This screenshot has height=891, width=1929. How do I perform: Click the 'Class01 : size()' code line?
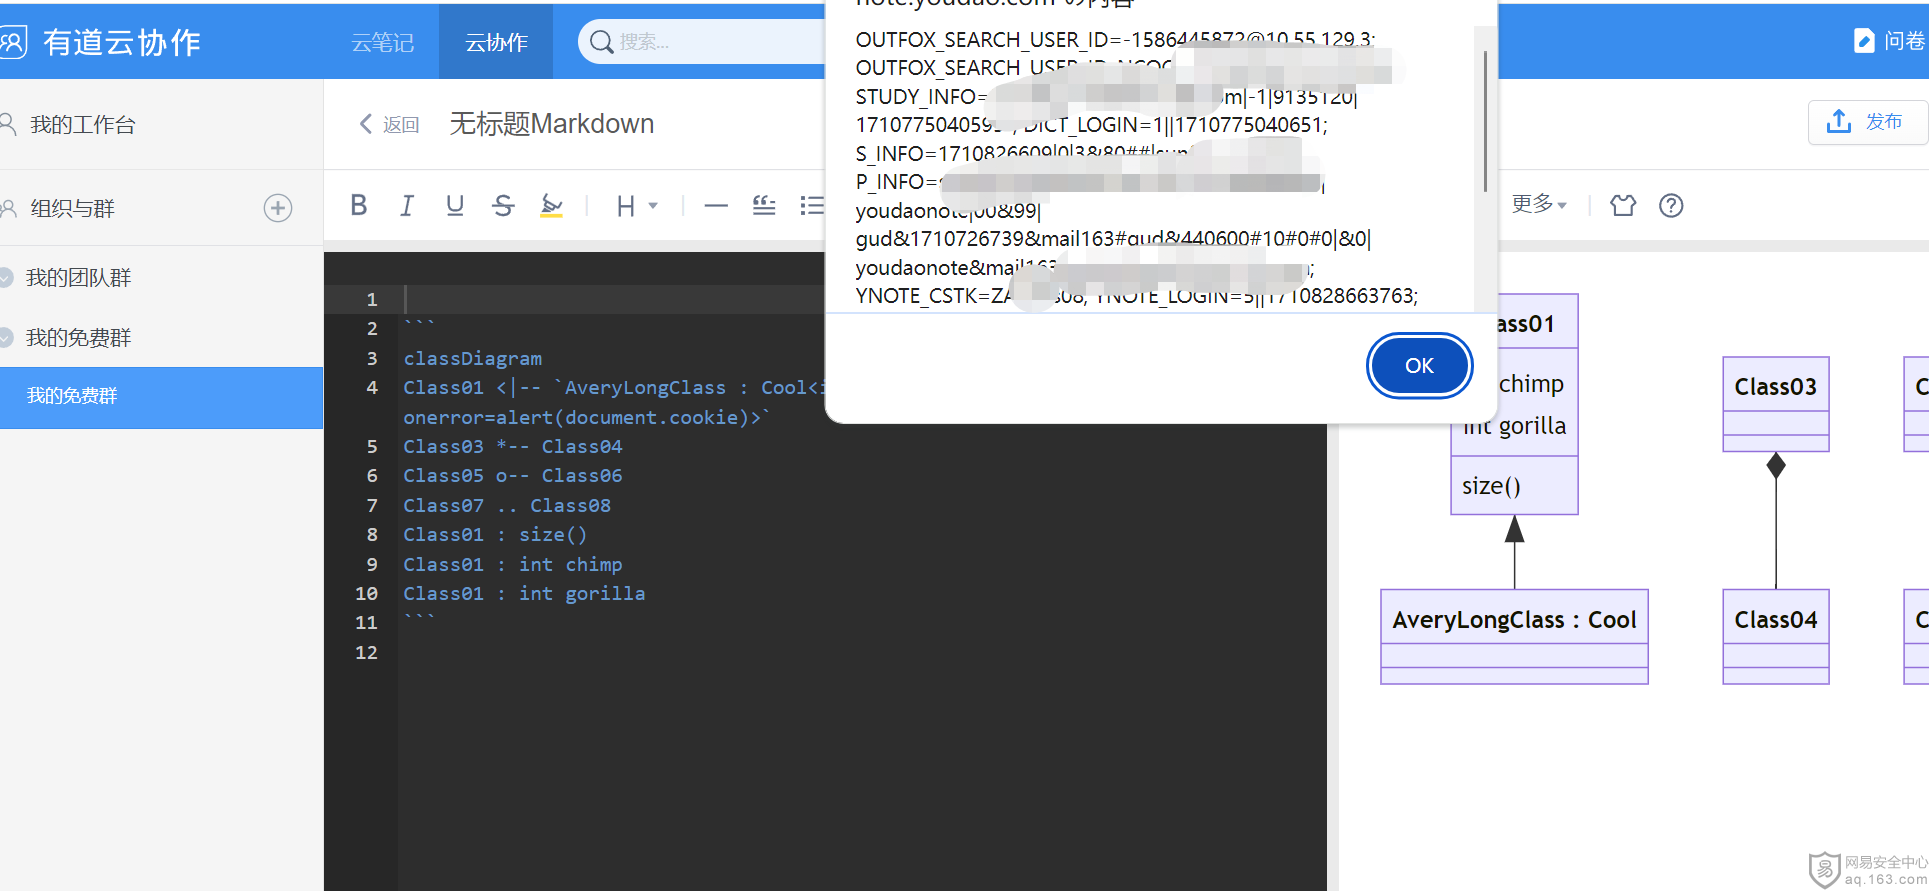point(495,534)
